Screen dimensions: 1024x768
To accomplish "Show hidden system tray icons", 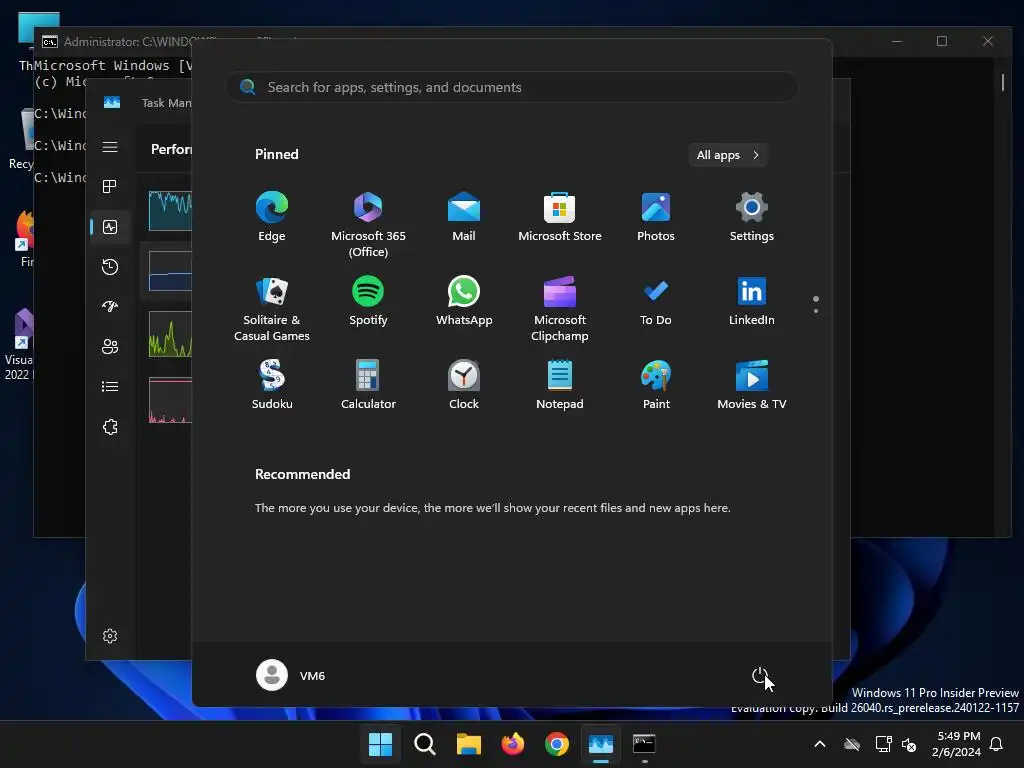I will click(820, 744).
